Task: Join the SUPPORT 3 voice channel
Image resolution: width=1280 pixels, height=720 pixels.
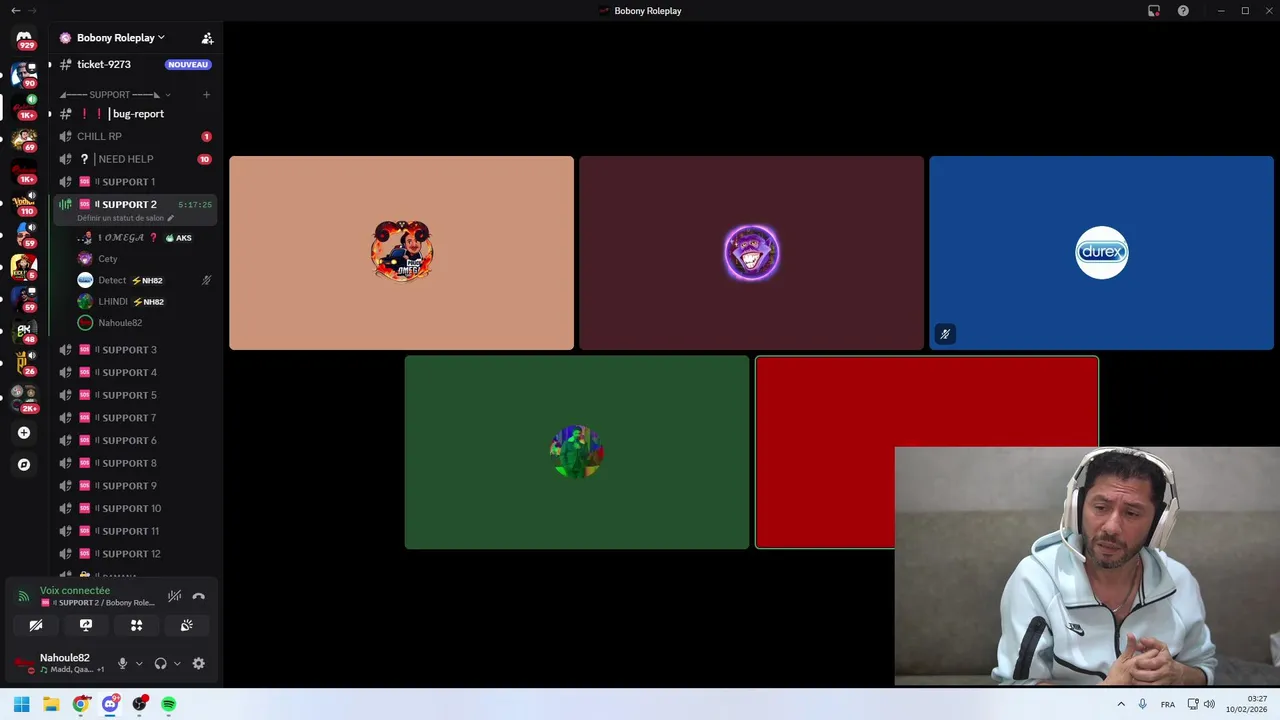Action: coord(134,350)
